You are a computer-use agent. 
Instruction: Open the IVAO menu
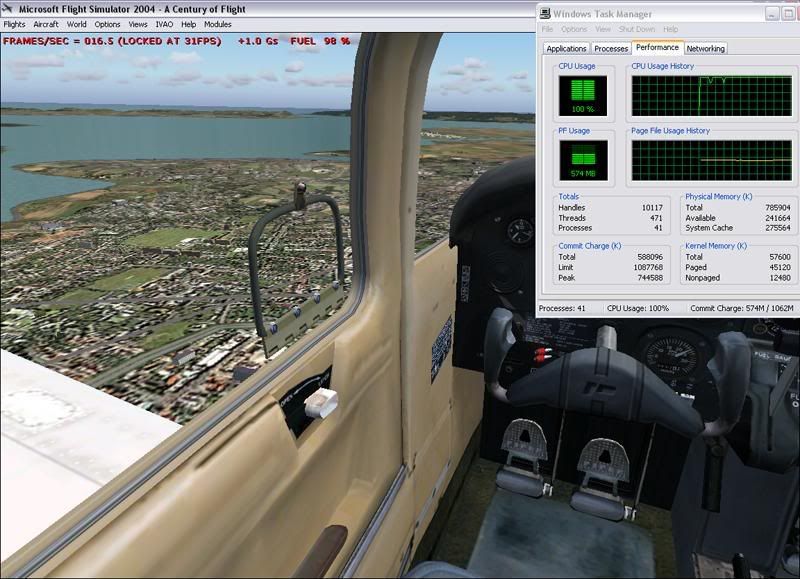(165, 24)
